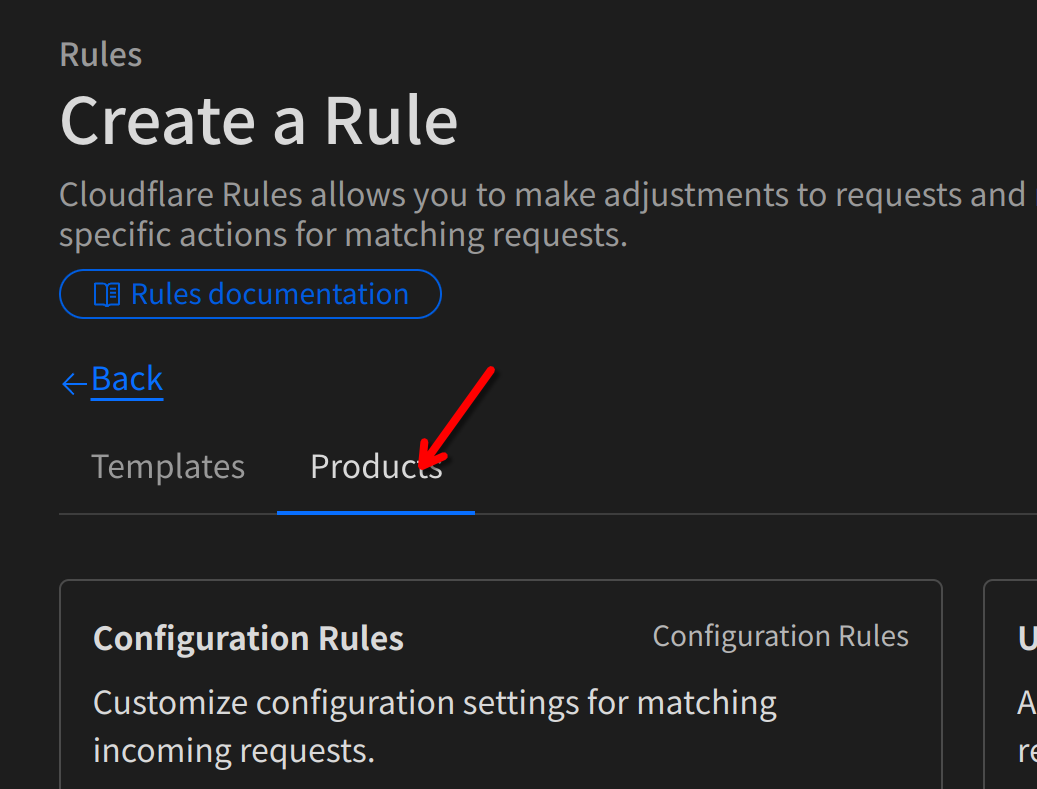Click the Configuration Rules tag label on card

780,636
